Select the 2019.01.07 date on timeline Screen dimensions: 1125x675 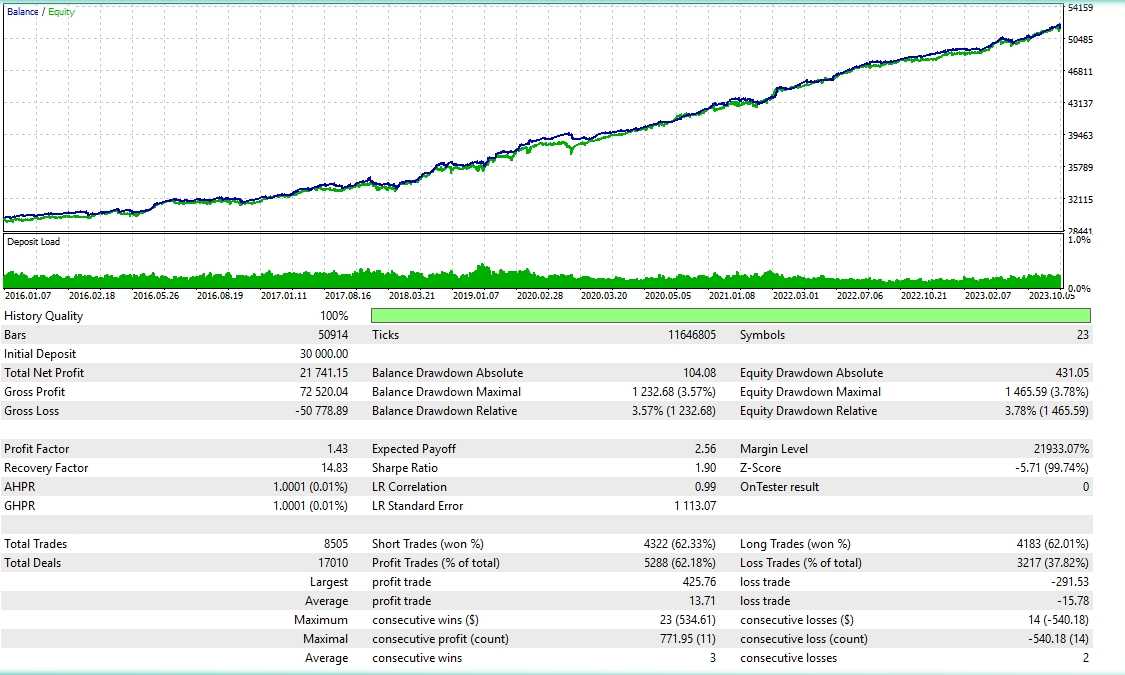[x=476, y=296]
